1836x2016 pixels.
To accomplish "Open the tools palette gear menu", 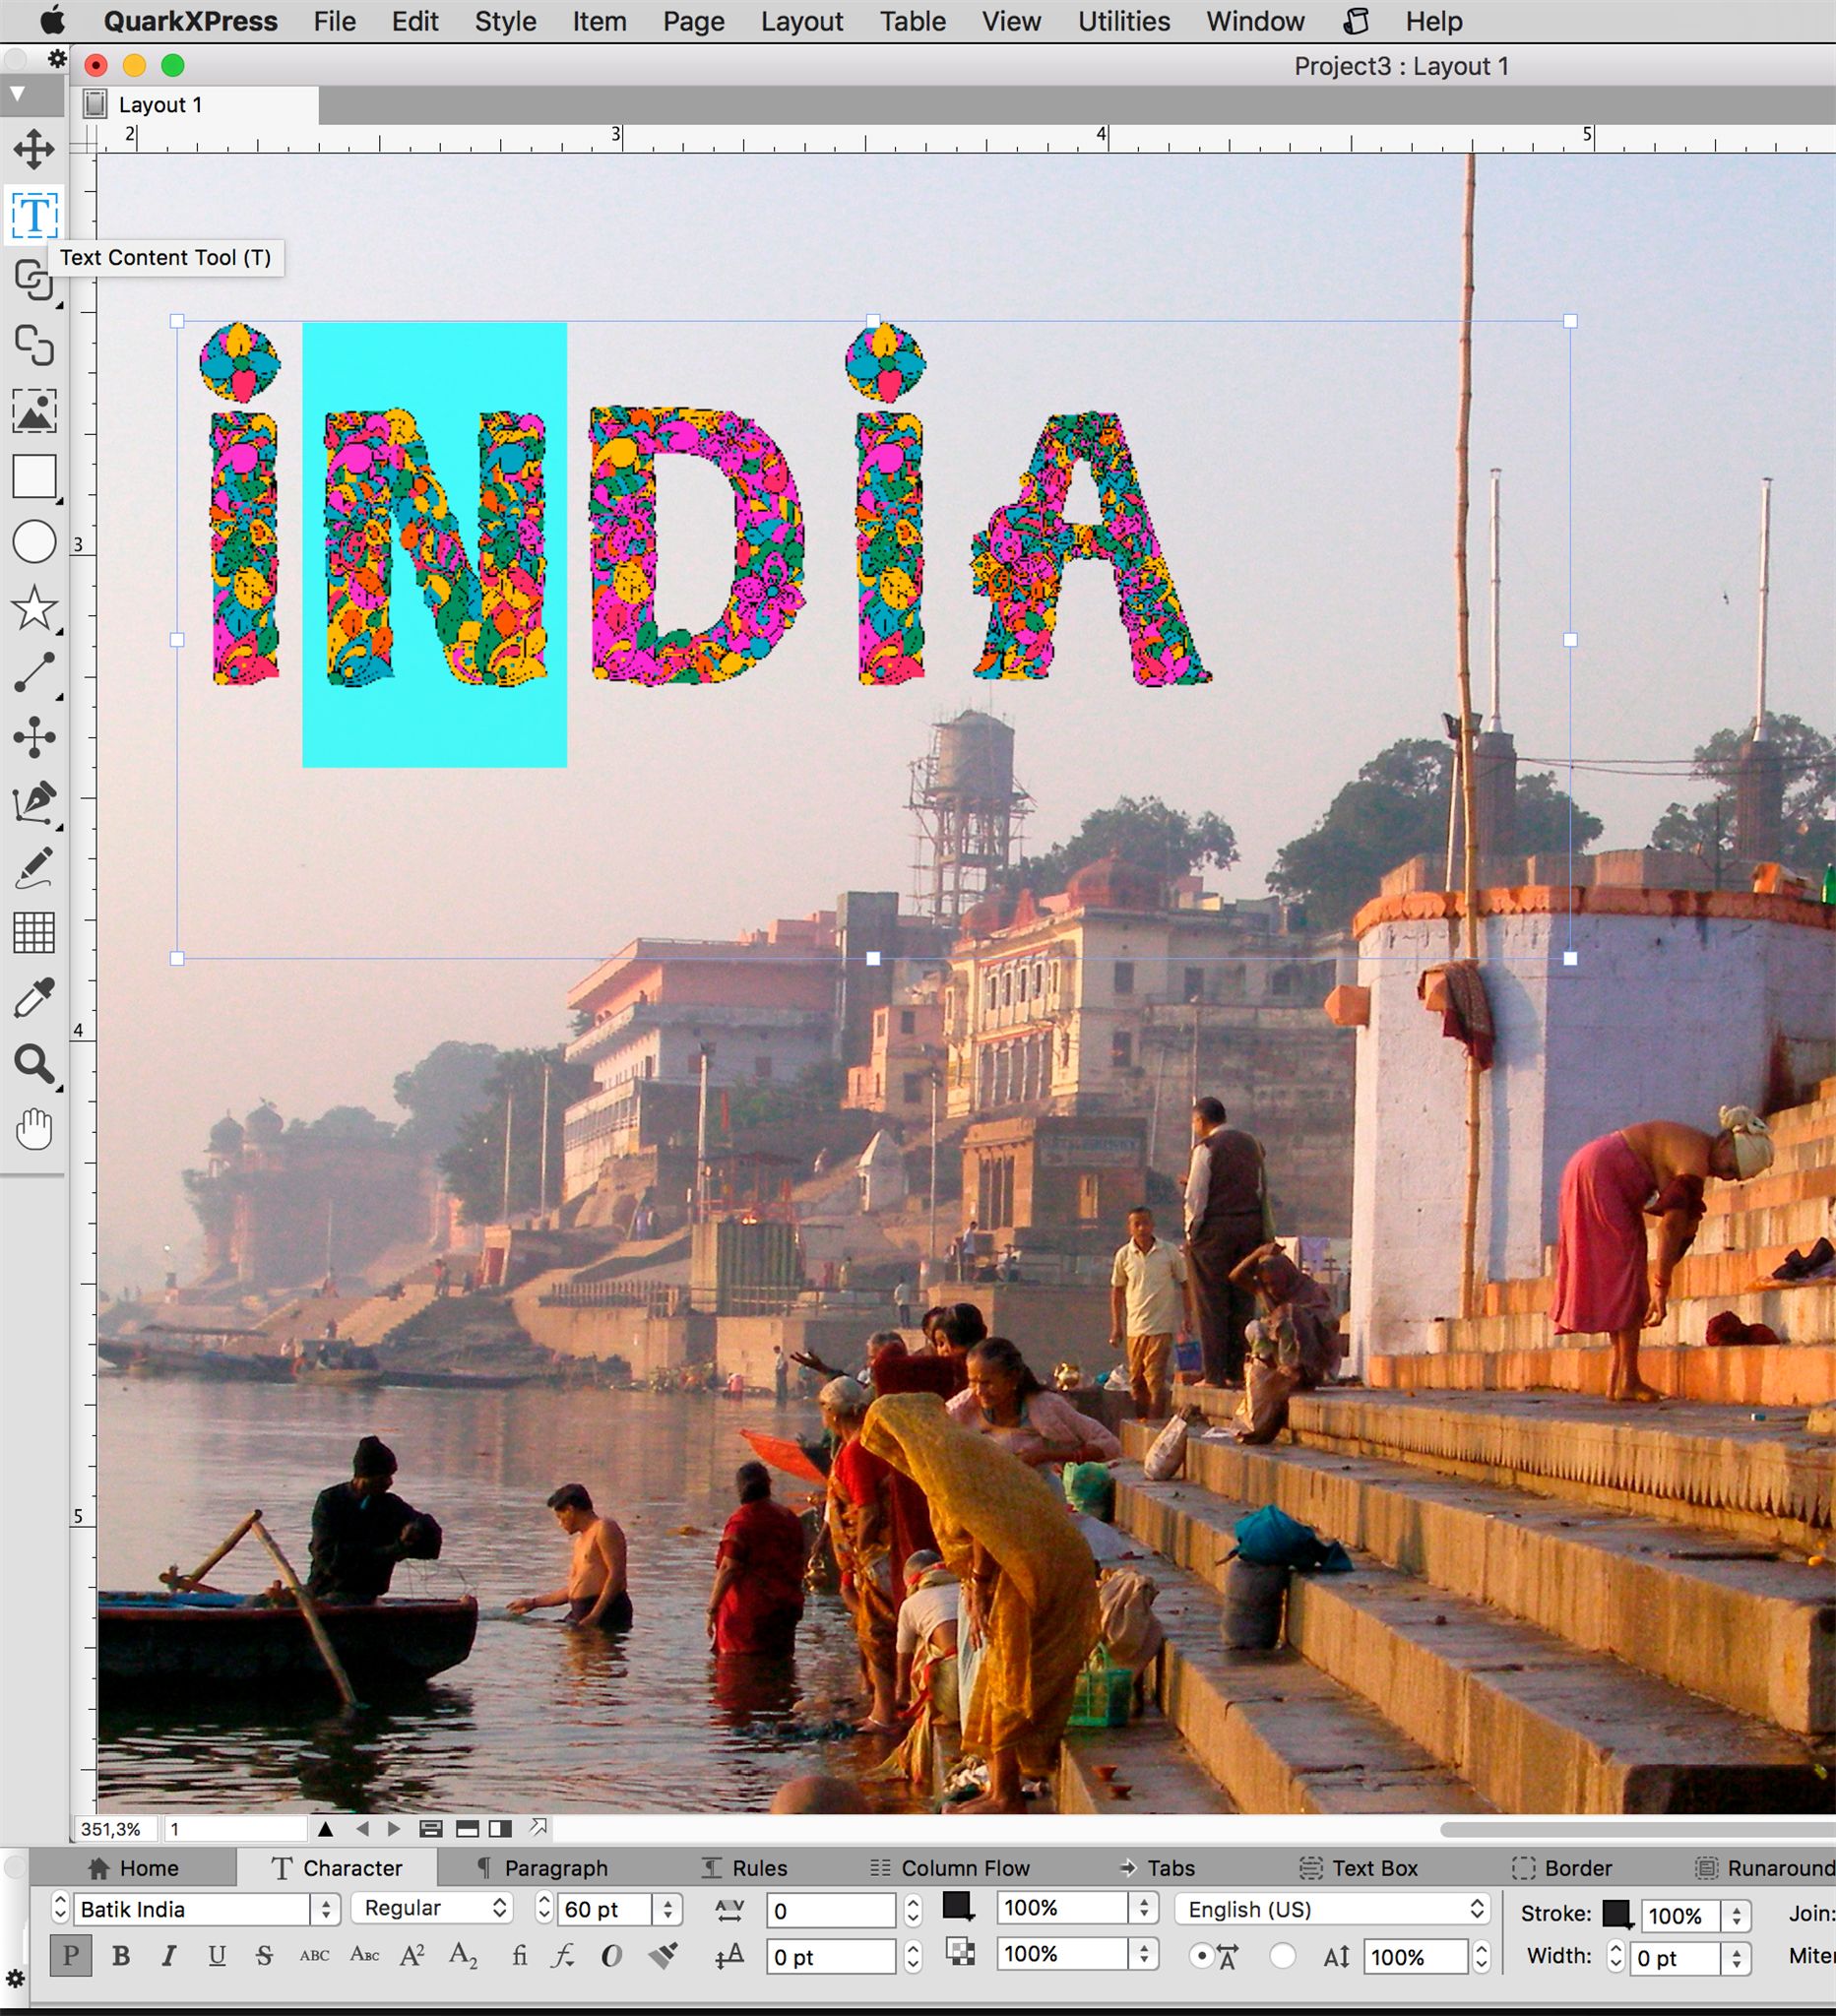I will [57, 60].
